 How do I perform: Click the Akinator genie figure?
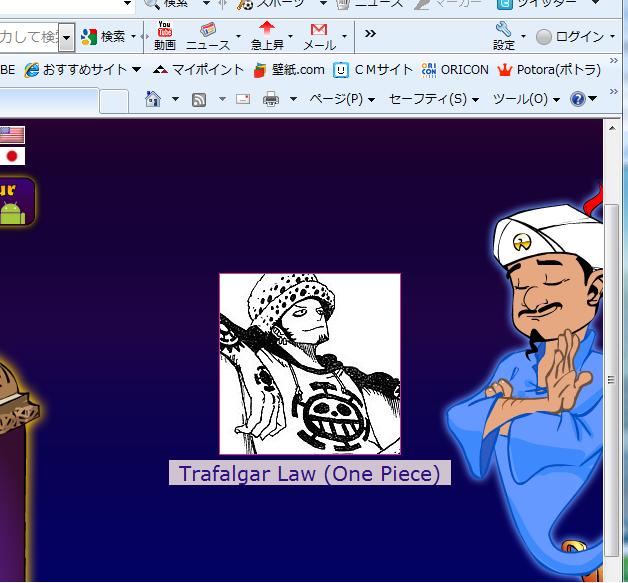tap(525, 380)
